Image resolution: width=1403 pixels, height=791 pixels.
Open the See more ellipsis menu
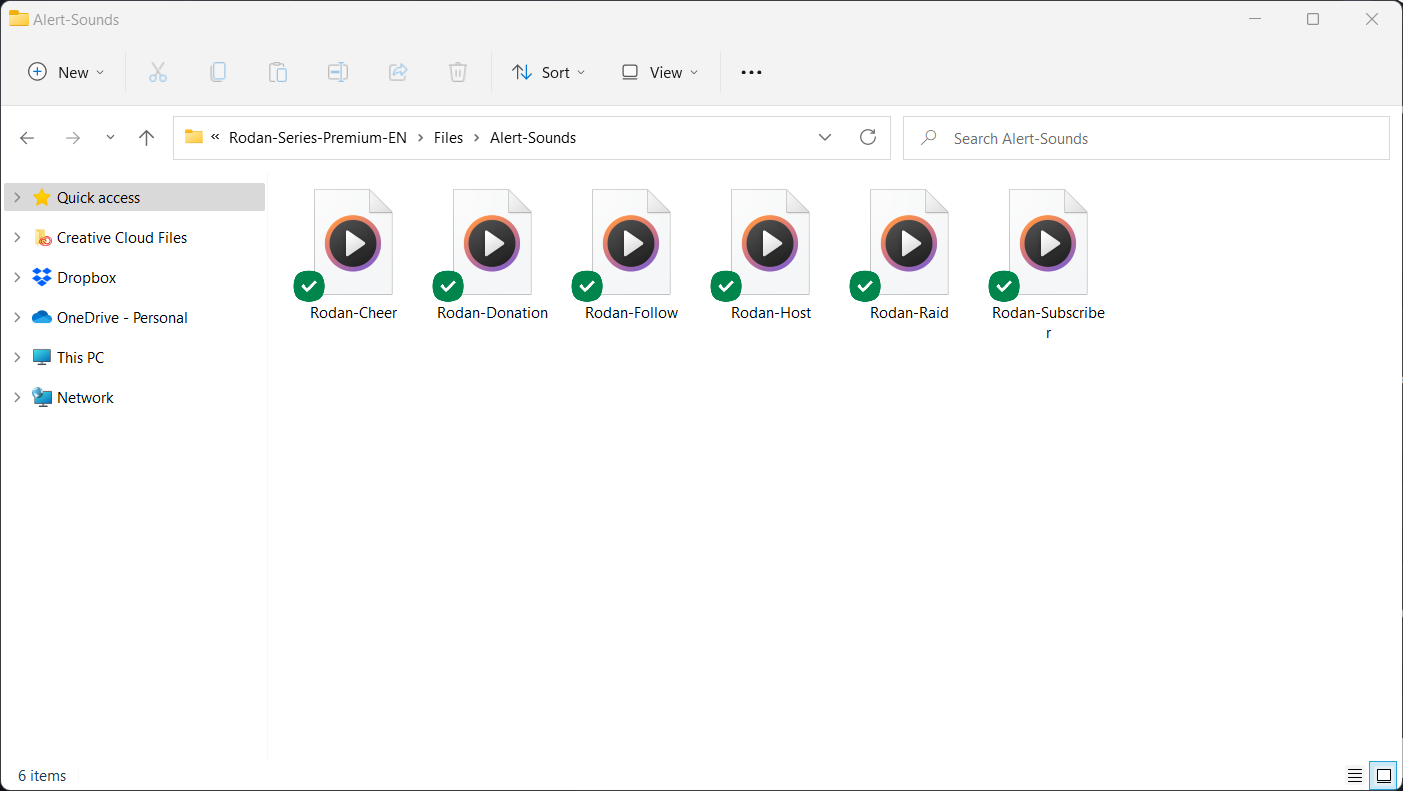[751, 72]
